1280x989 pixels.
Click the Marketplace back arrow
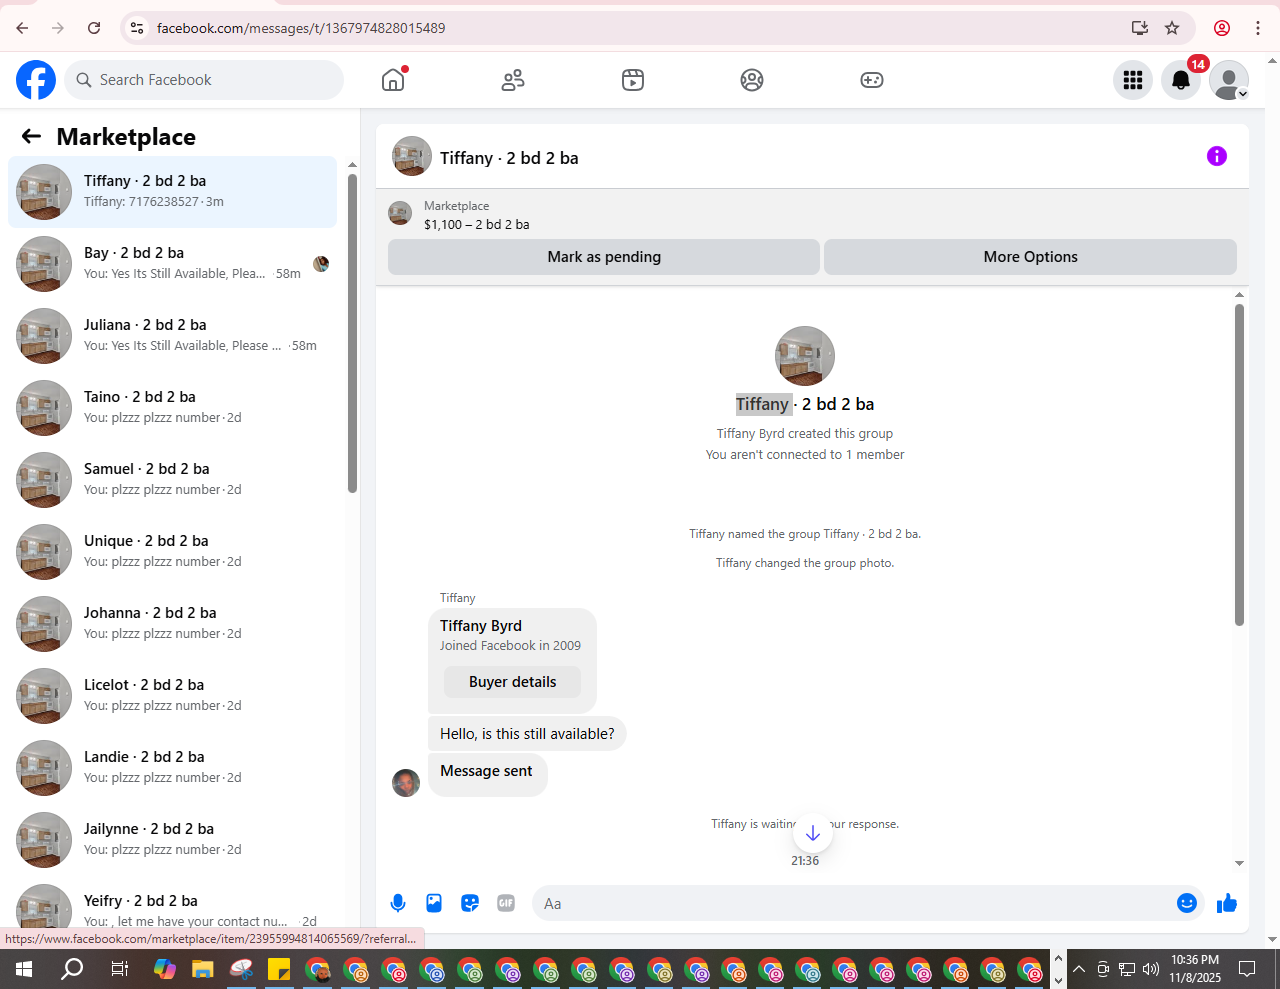(31, 136)
